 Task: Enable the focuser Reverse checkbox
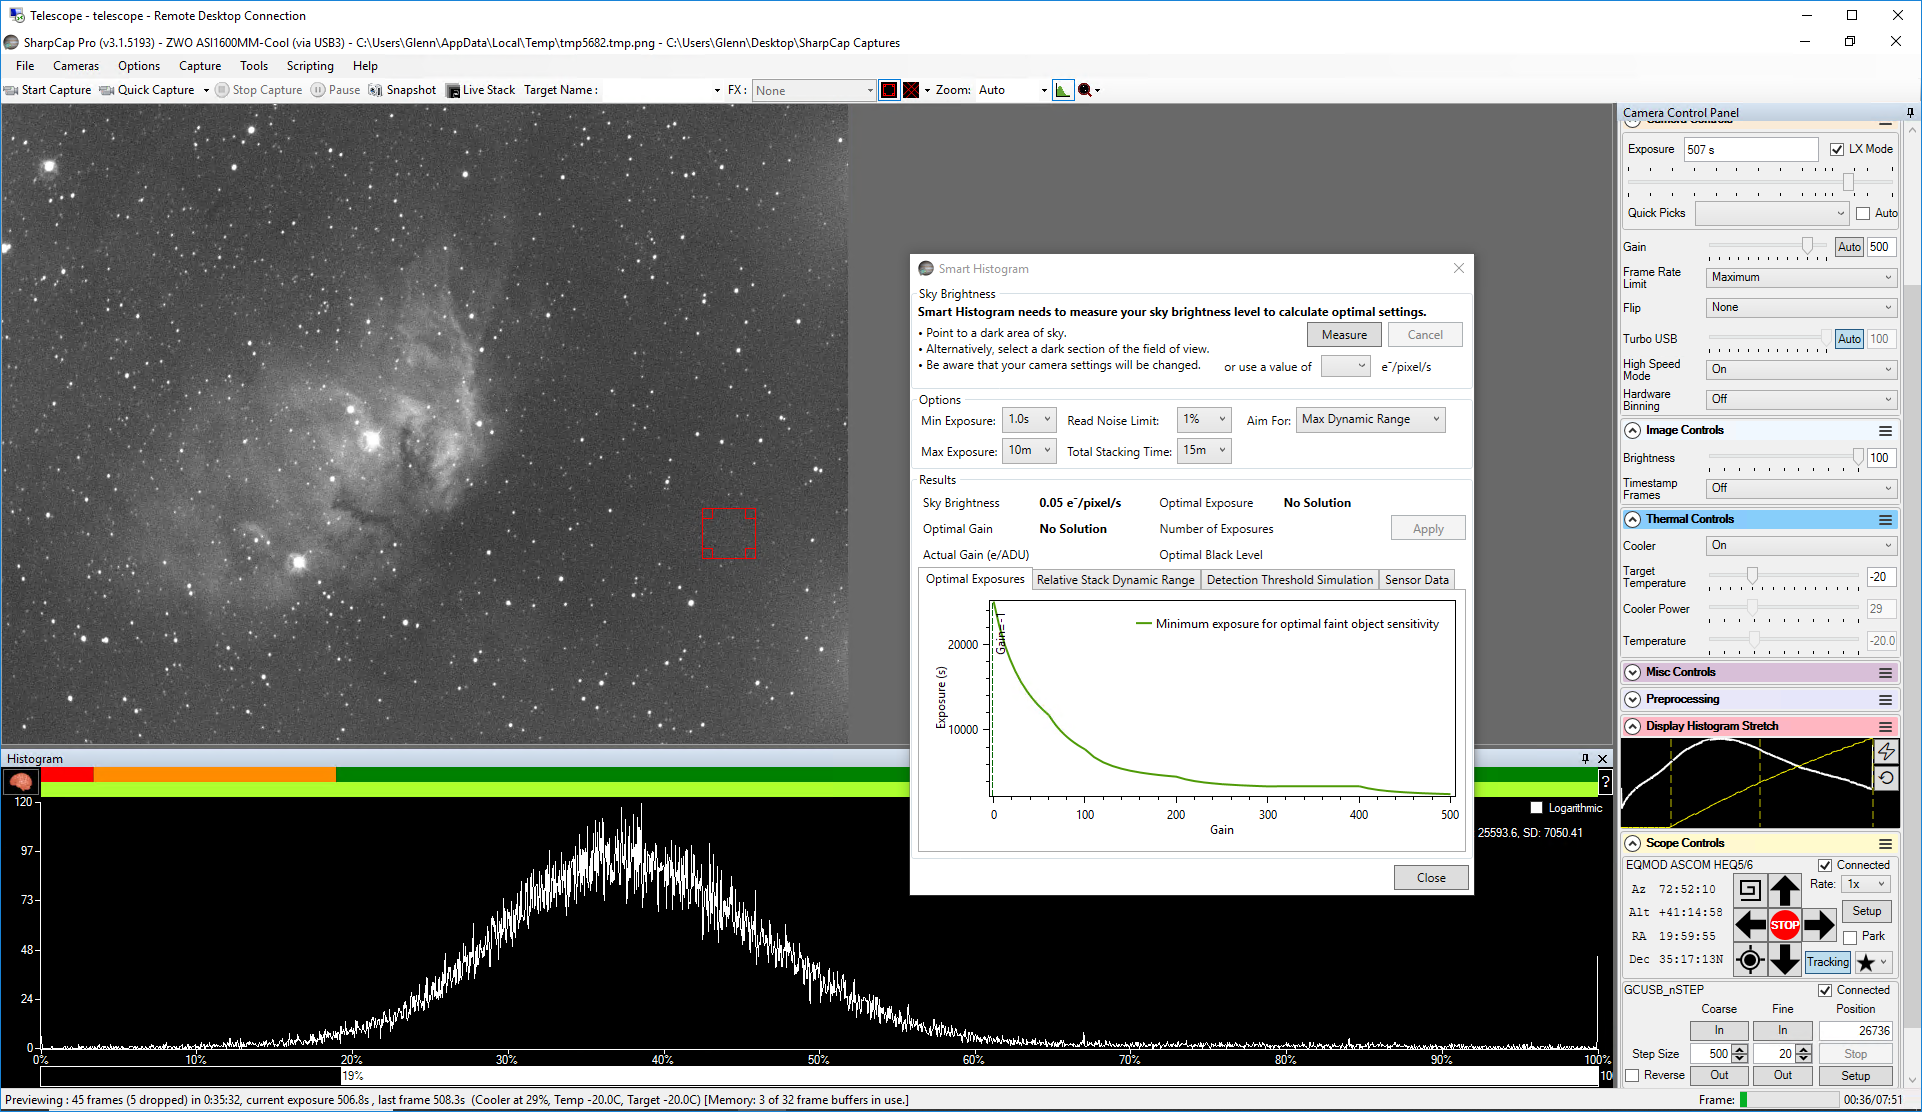click(1632, 1076)
